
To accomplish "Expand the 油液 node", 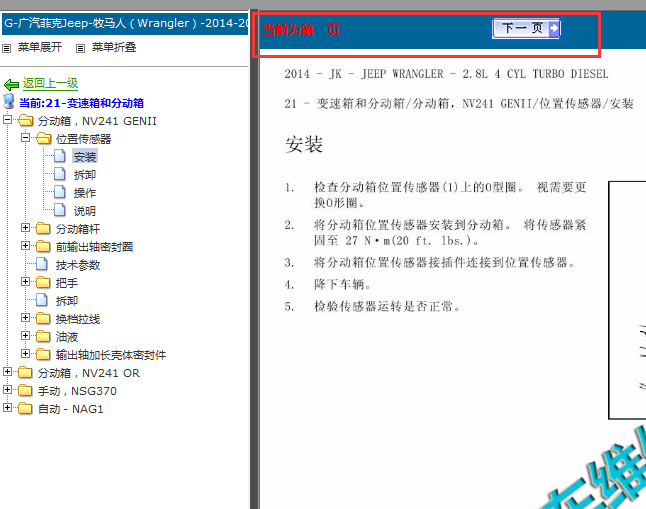I will click(x=26, y=335).
